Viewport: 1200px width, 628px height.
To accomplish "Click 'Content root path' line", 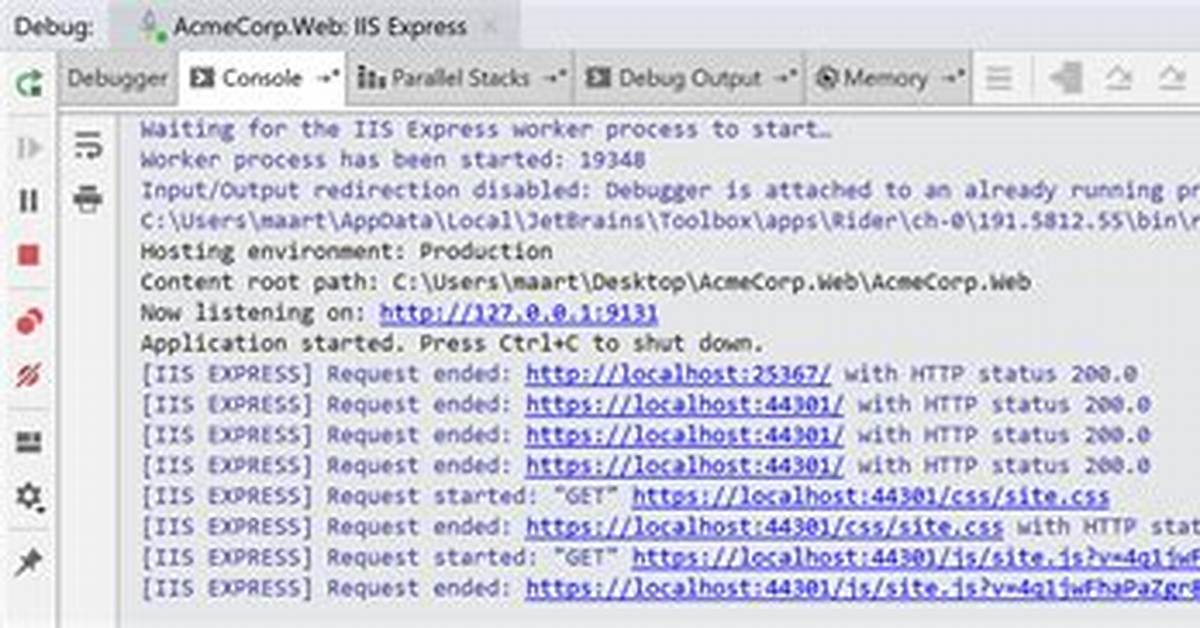I will 585,283.
